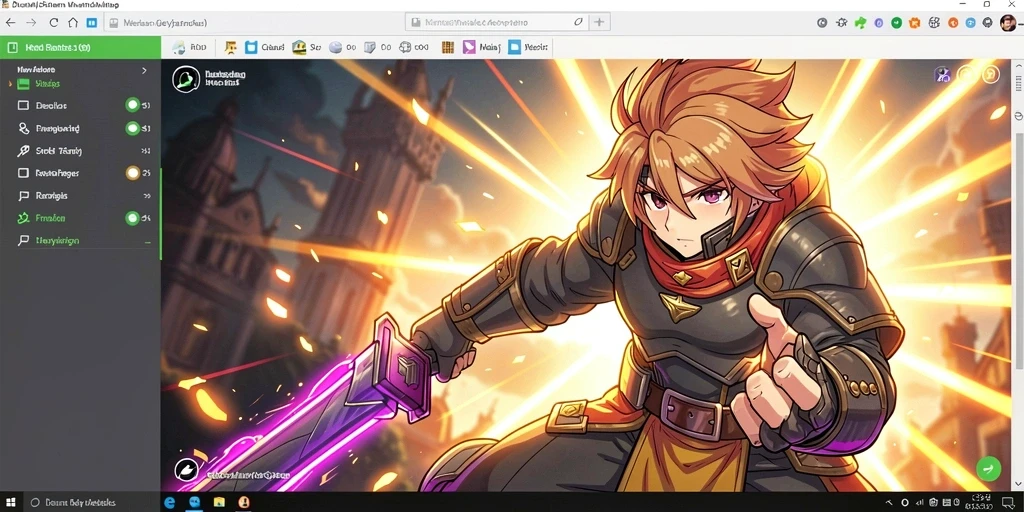Toggle the orange switch in sidebar
Screen dimensions: 1024x512
point(133,173)
